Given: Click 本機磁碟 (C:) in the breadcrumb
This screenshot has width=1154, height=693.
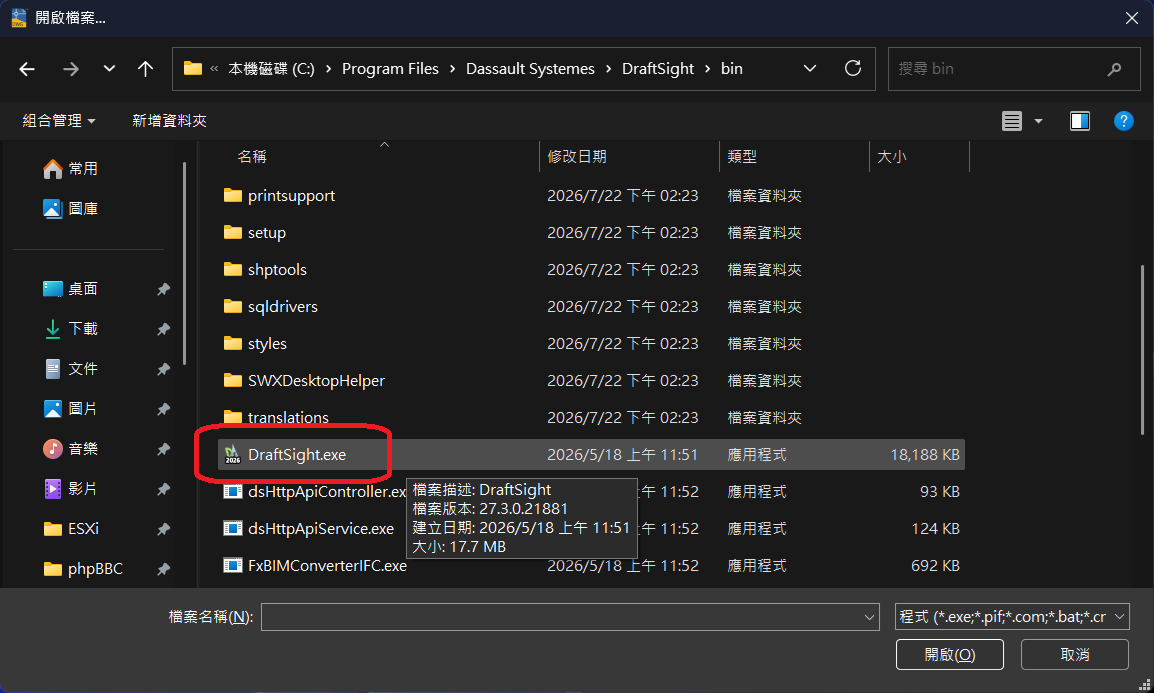Looking at the screenshot, I should coord(271,68).
